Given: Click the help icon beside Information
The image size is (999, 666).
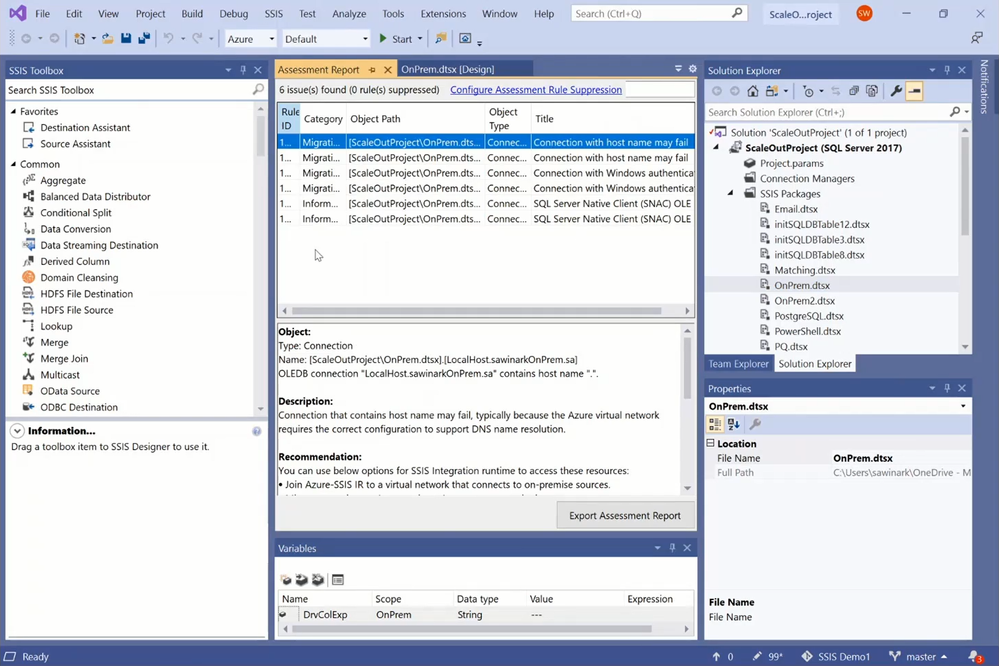Looking at the screenshot, I should [256, 431].
